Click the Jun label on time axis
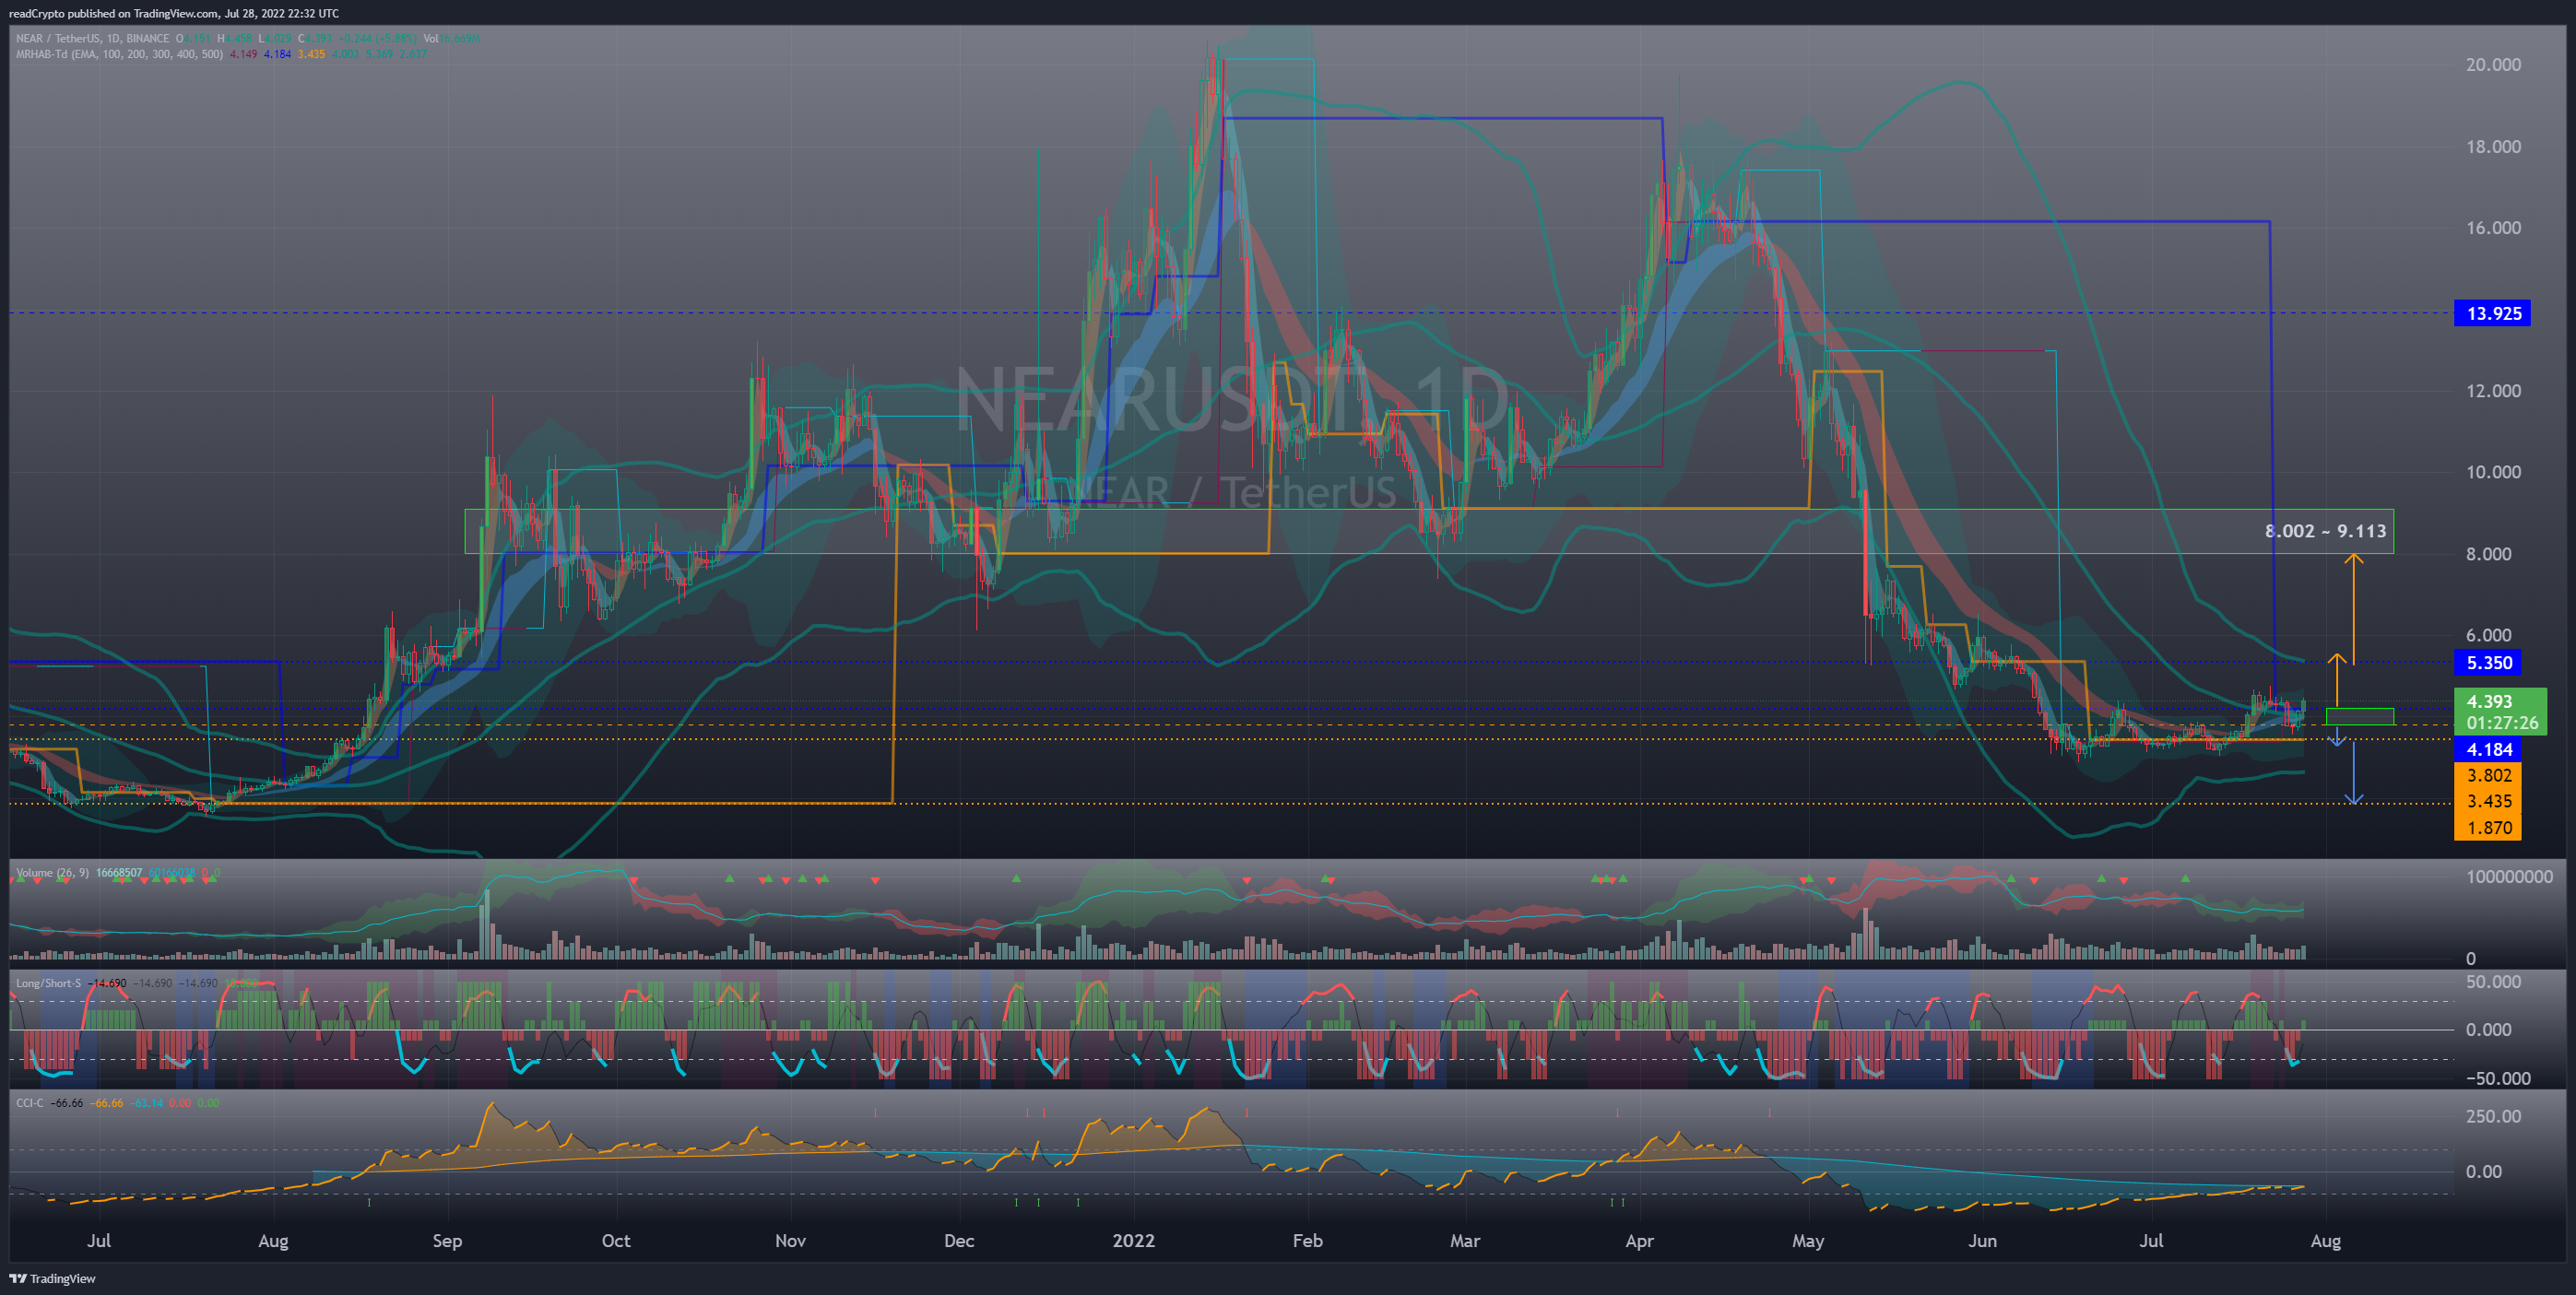This screenshot has height=1295, width=2576. tap(1982, 1240)
